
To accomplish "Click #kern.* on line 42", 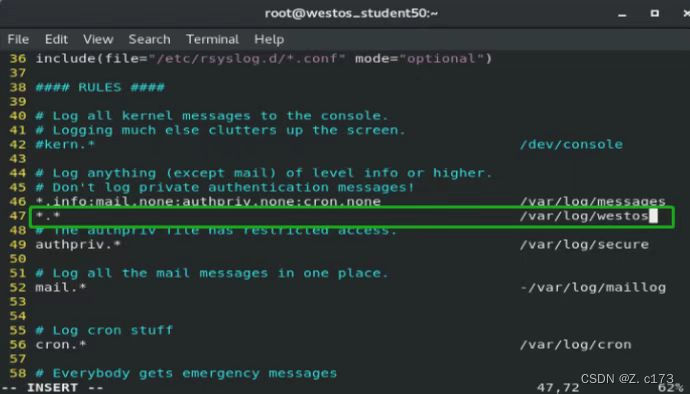I will 65,144.
